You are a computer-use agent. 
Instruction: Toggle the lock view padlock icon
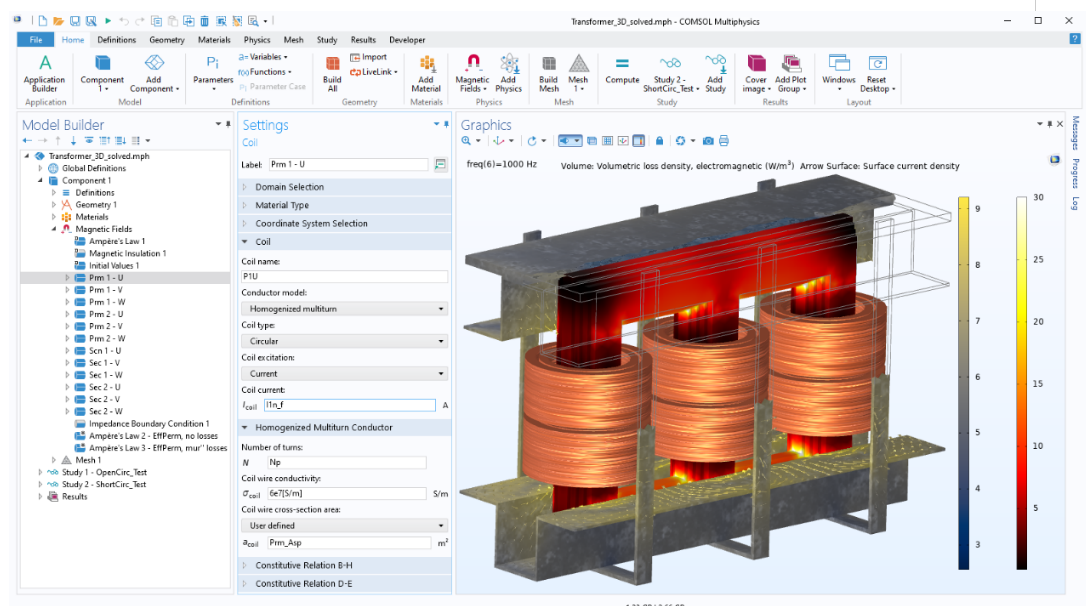pos(659,141)
